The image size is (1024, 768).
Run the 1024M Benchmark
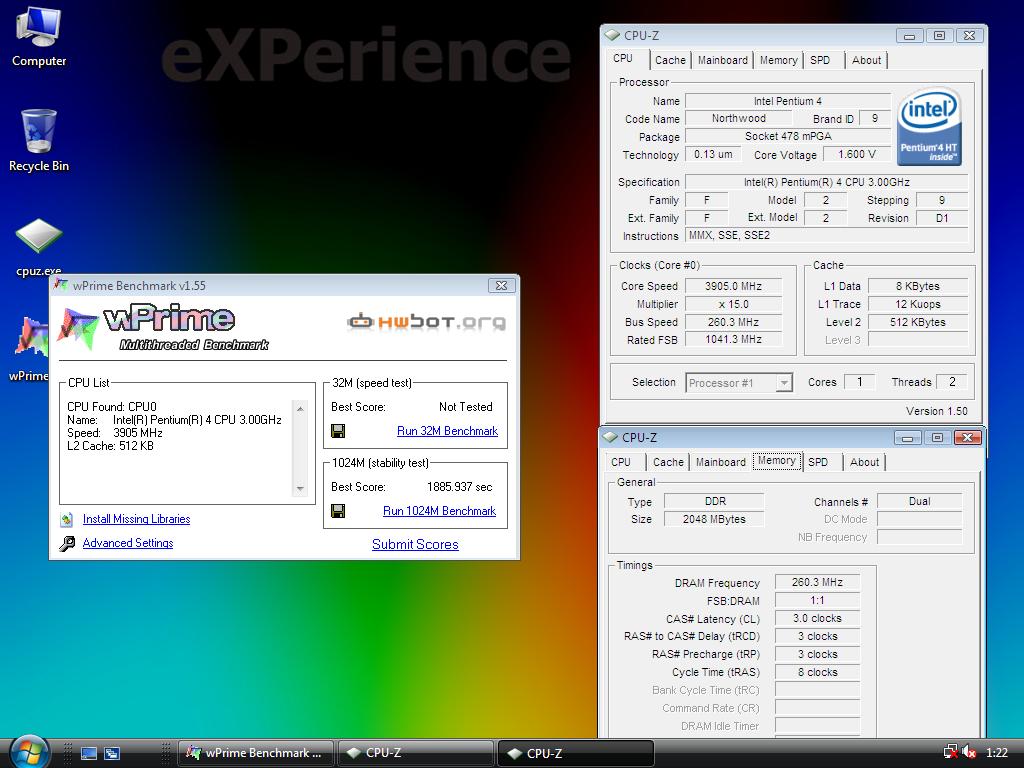(440, 511)
